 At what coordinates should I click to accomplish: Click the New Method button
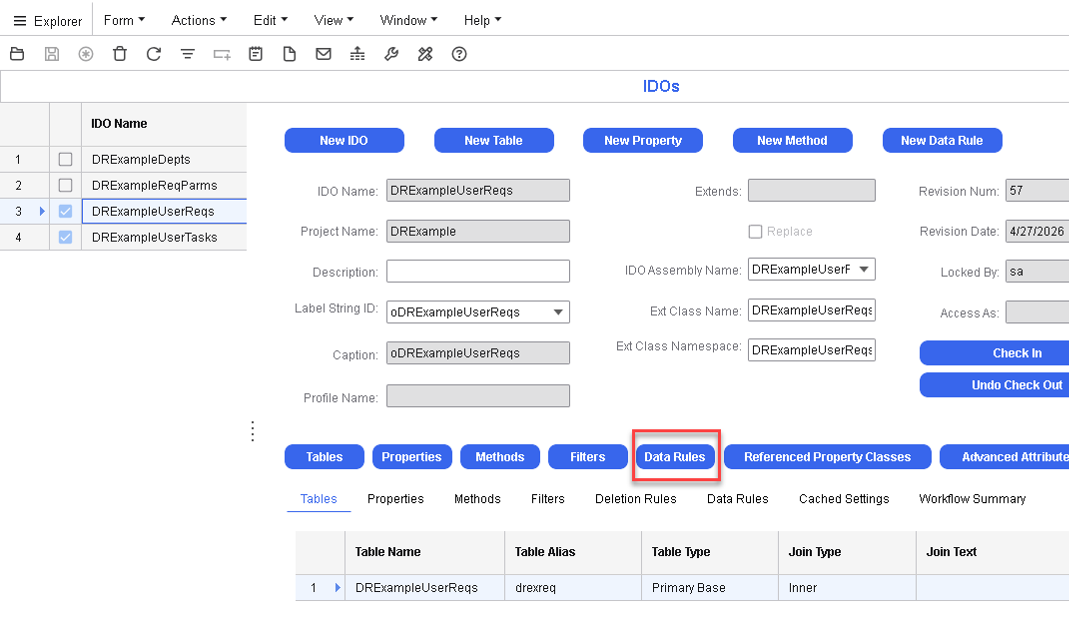(x=792, y=140)
